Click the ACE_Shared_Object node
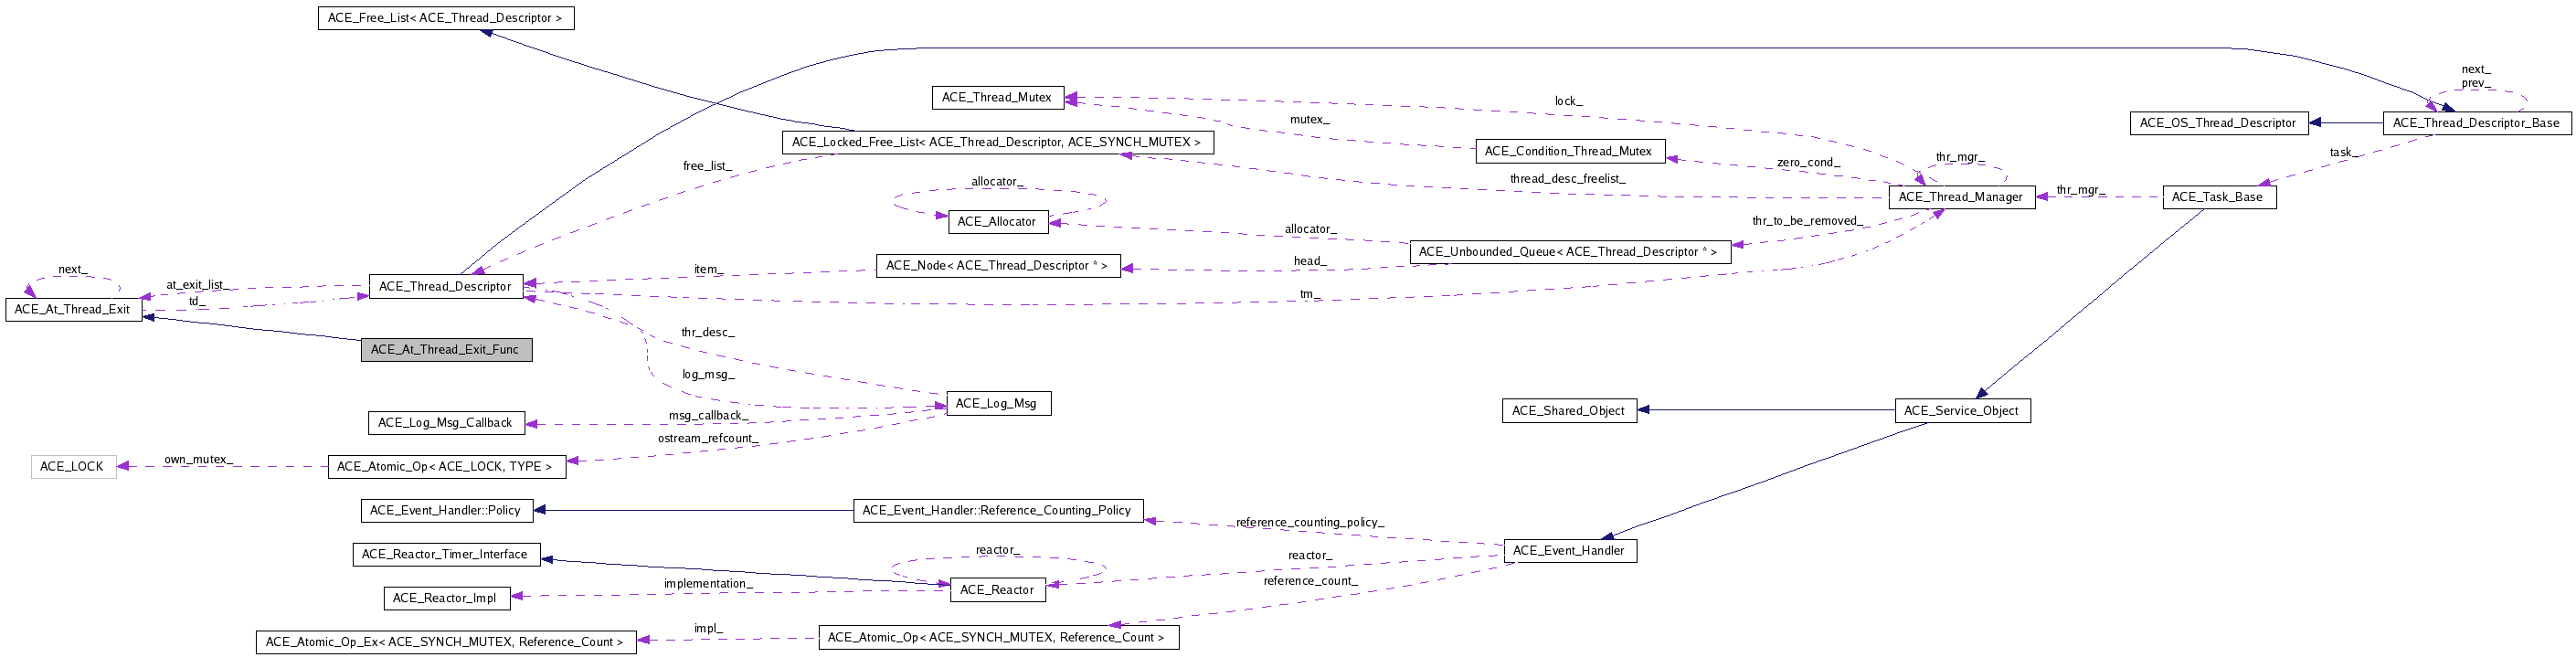The height and width of the screenshot is (668, 2576). (x=1568, y=411)
